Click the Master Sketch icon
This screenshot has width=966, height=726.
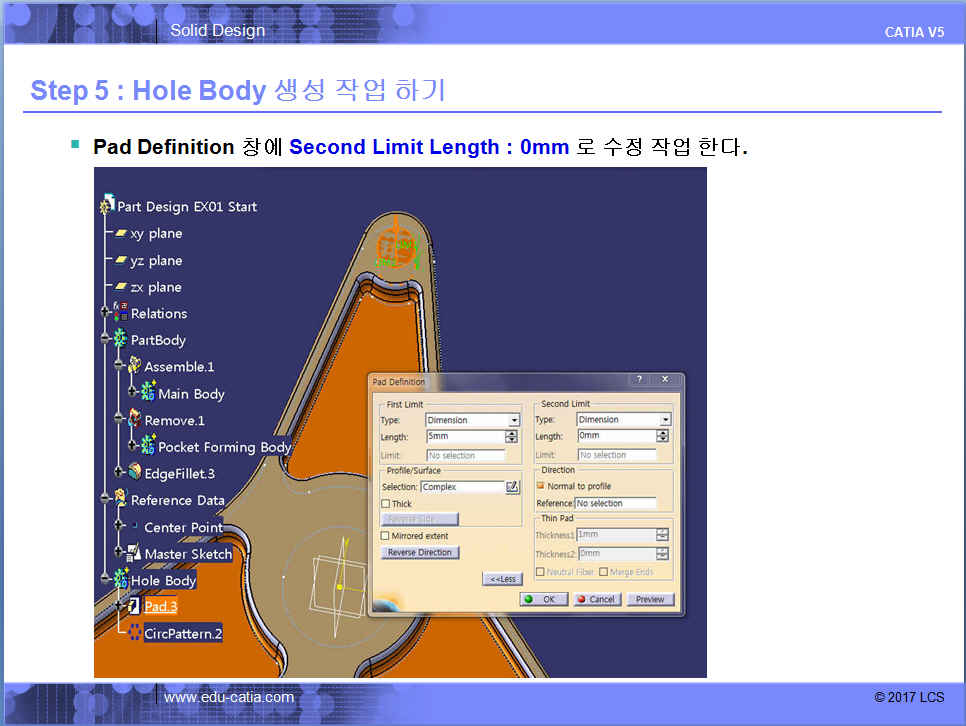[133, 553]
